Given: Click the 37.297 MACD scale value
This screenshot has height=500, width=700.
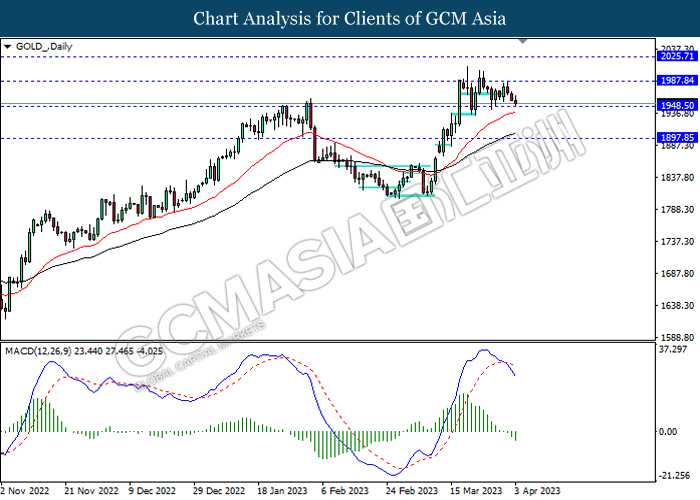Looking at the screenshot, I should 673,349.
